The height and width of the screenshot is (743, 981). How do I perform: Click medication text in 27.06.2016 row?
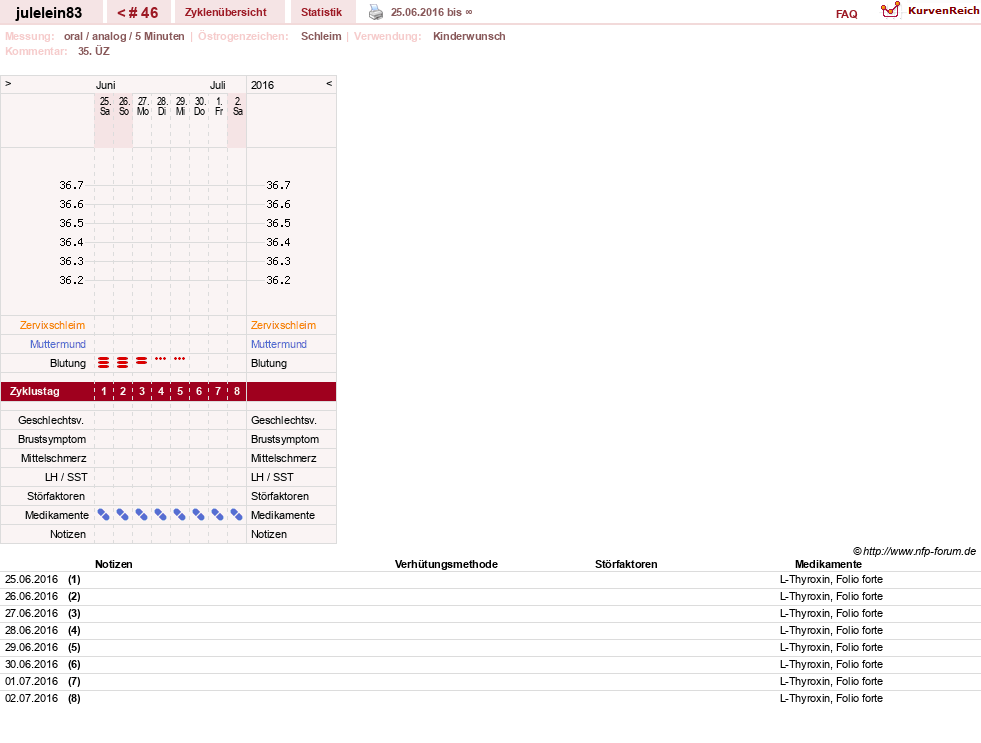pos(831,614)
